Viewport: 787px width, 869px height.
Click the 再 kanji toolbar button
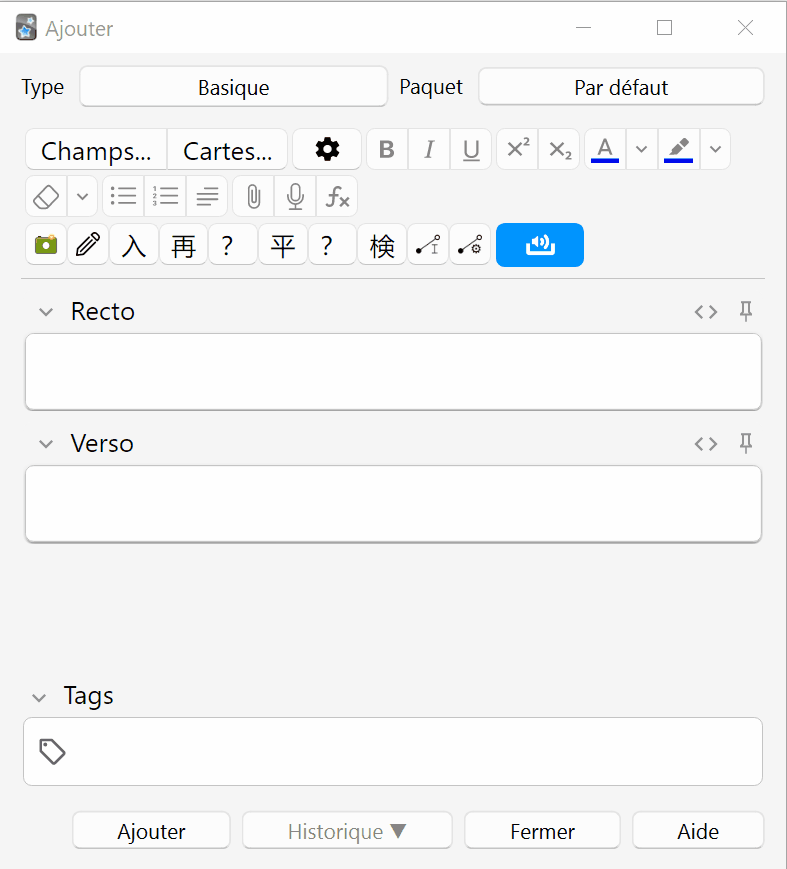(183, 244)
